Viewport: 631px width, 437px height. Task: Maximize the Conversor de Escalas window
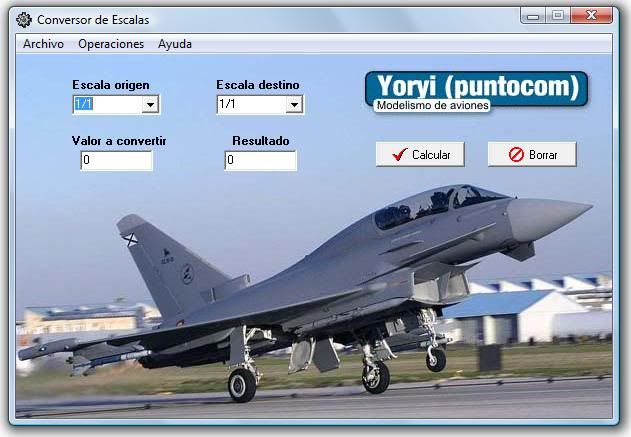[558, 16]
